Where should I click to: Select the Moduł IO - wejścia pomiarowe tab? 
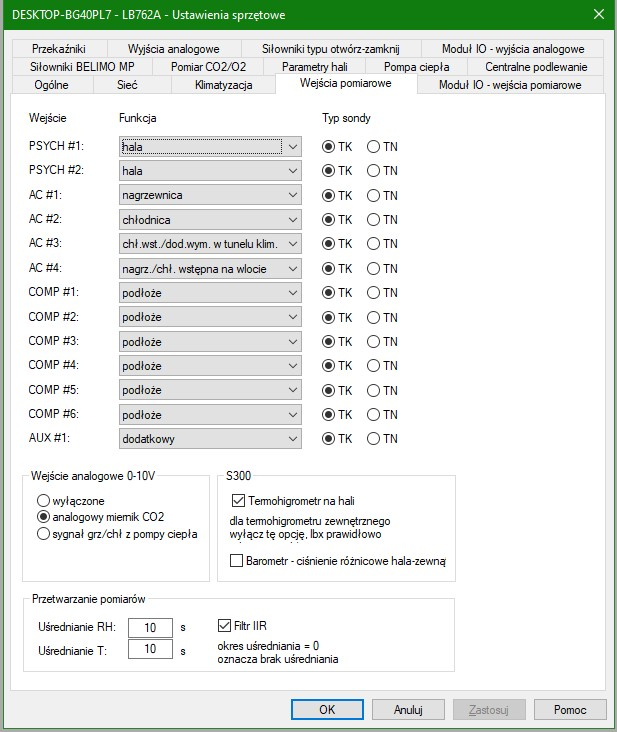tap(510, 85)
